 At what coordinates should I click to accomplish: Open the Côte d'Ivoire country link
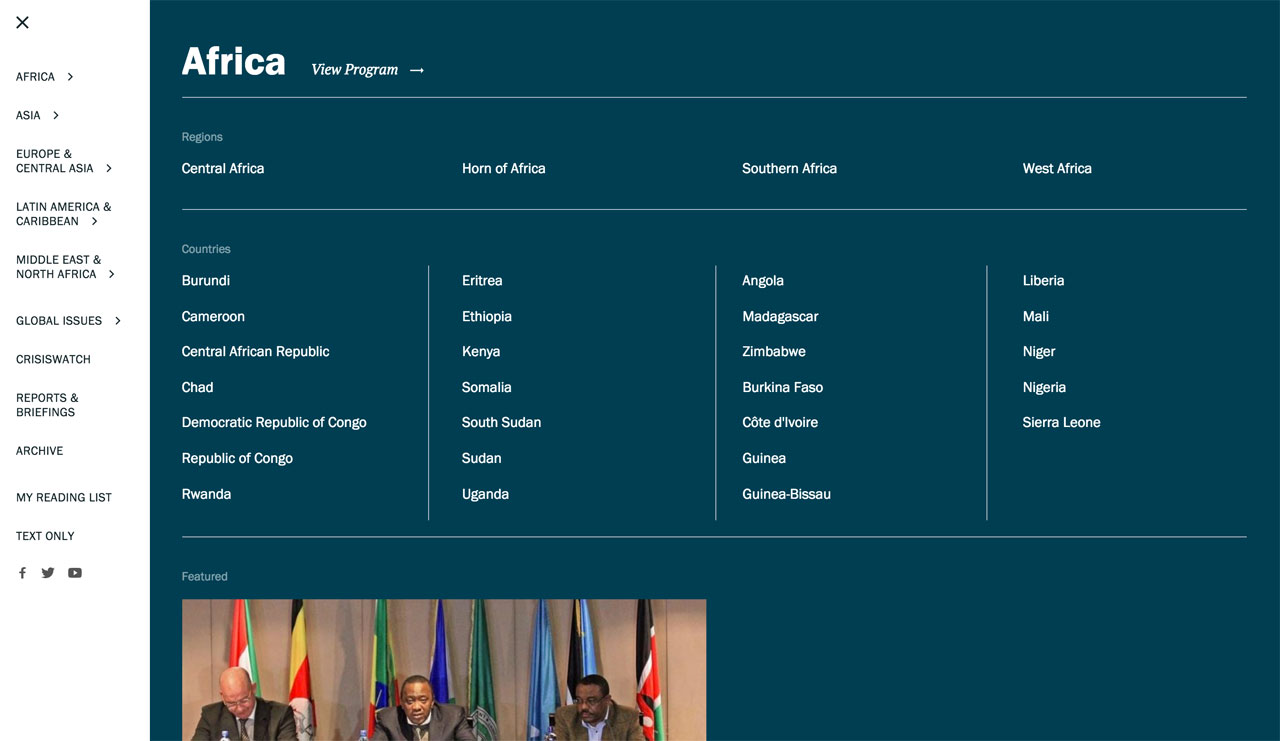coord(780,423)
